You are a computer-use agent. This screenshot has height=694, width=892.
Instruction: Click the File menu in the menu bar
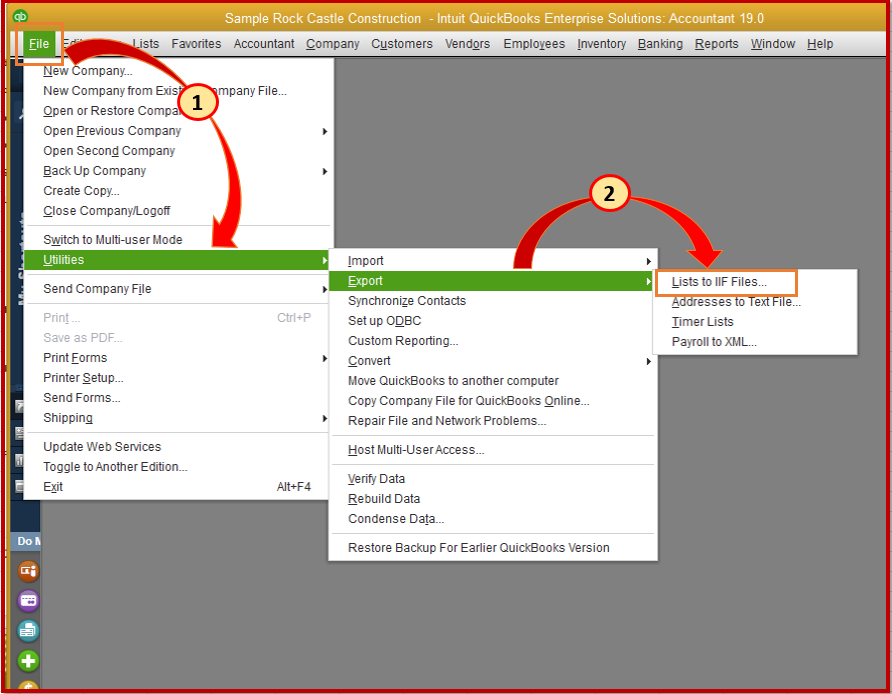[x=39, y=44]
